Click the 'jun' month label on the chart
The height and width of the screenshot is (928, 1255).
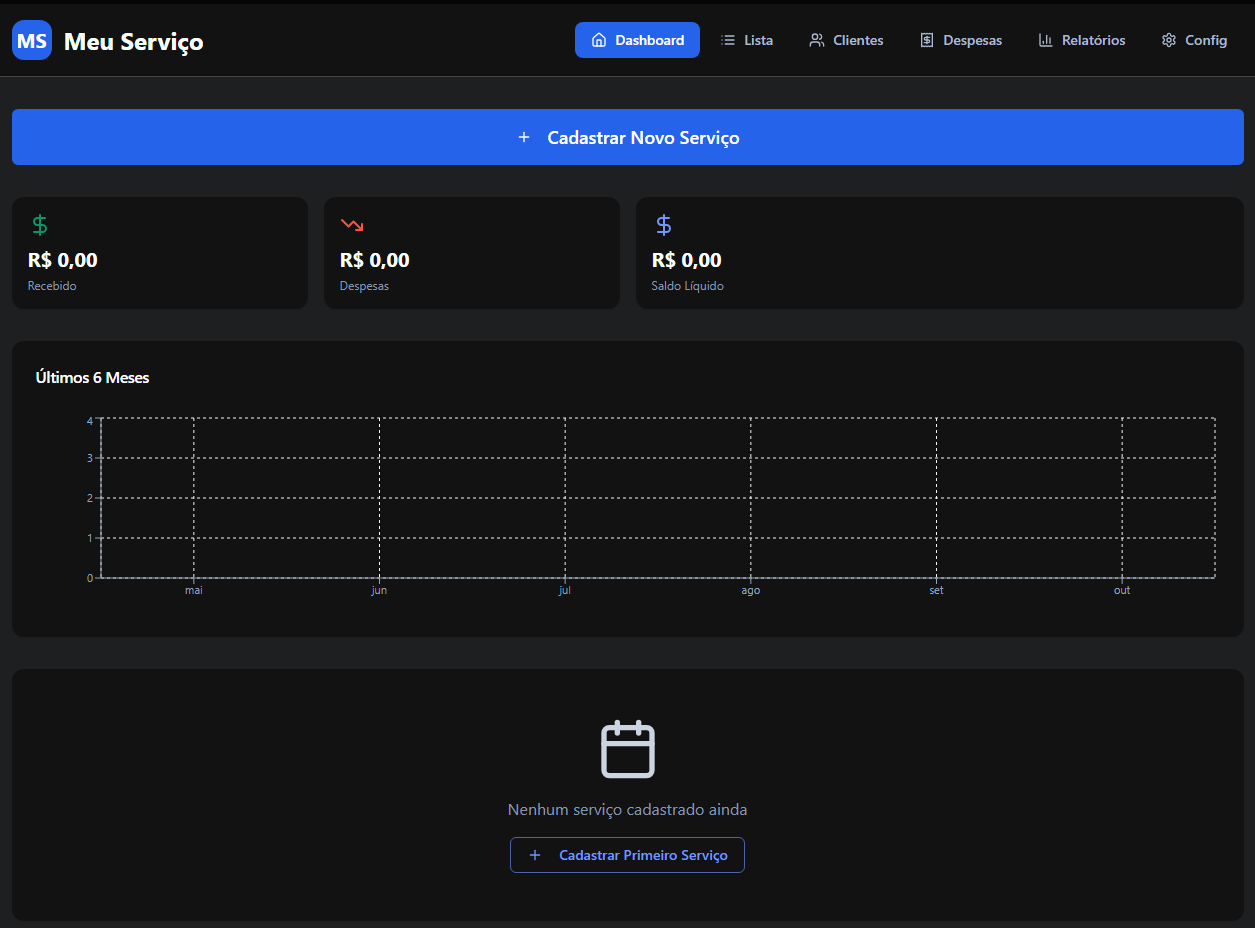(x=379, y=590)
